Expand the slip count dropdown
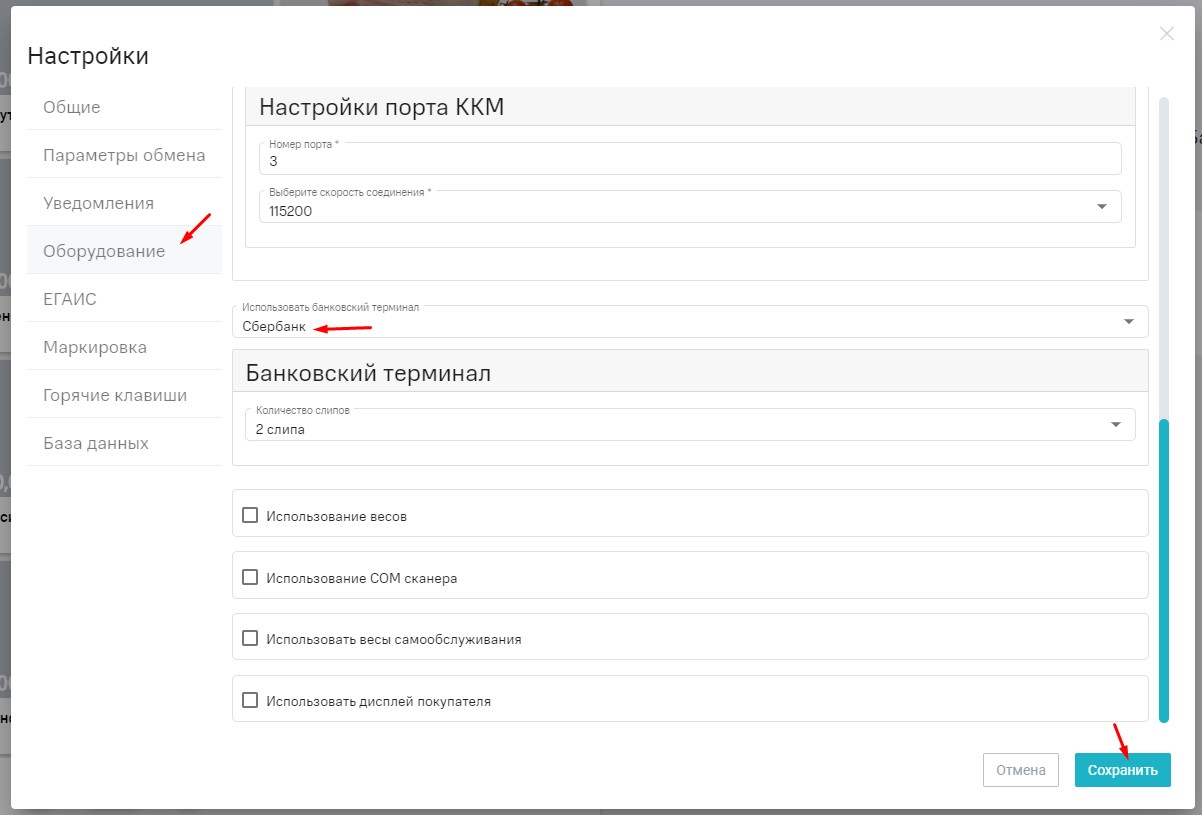 (1116, 425)
